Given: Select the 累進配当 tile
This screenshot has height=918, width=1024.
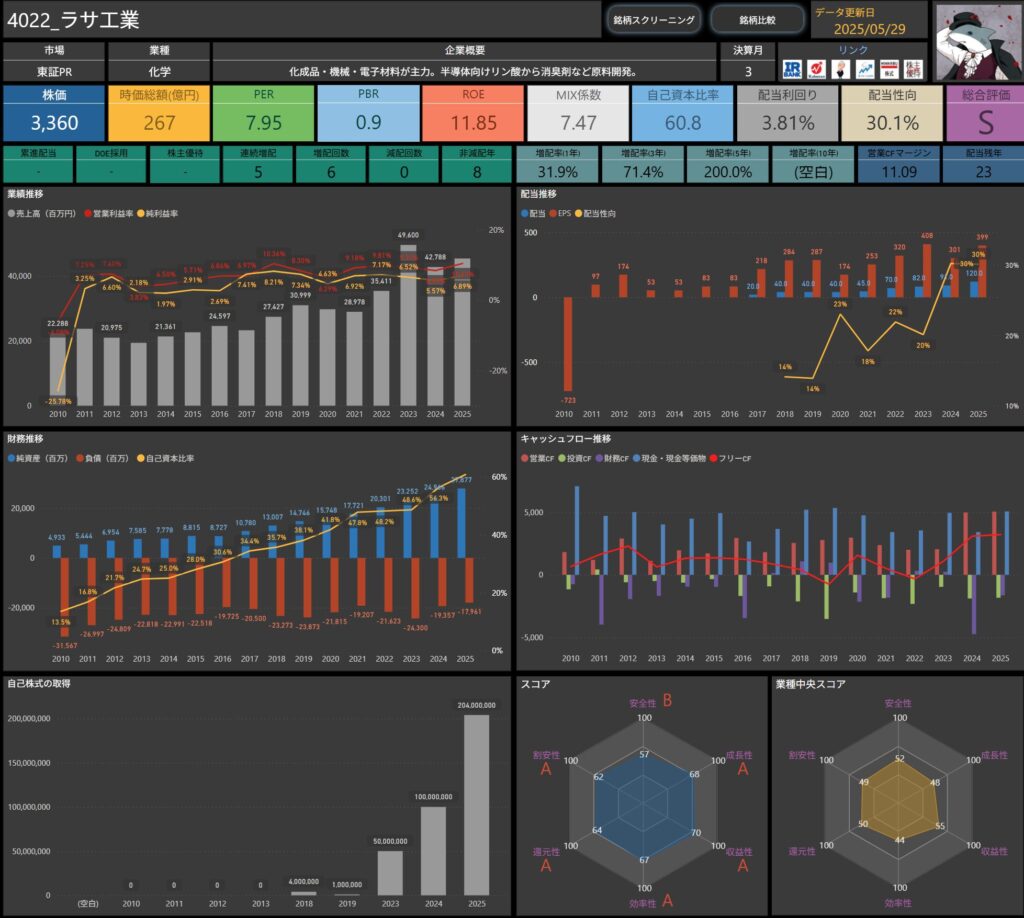Looking at the screenshot, I should click(x=38, y=165).
